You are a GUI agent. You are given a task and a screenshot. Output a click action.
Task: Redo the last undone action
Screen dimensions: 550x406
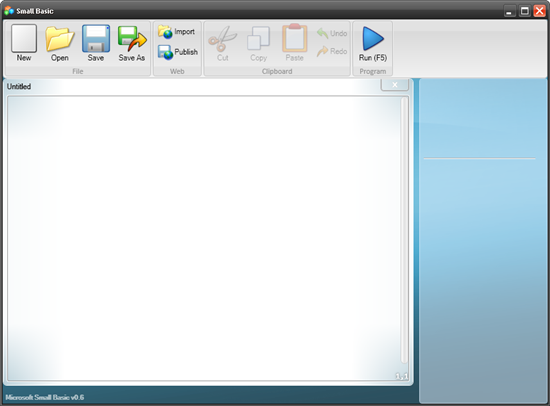(x=332, y=51)
